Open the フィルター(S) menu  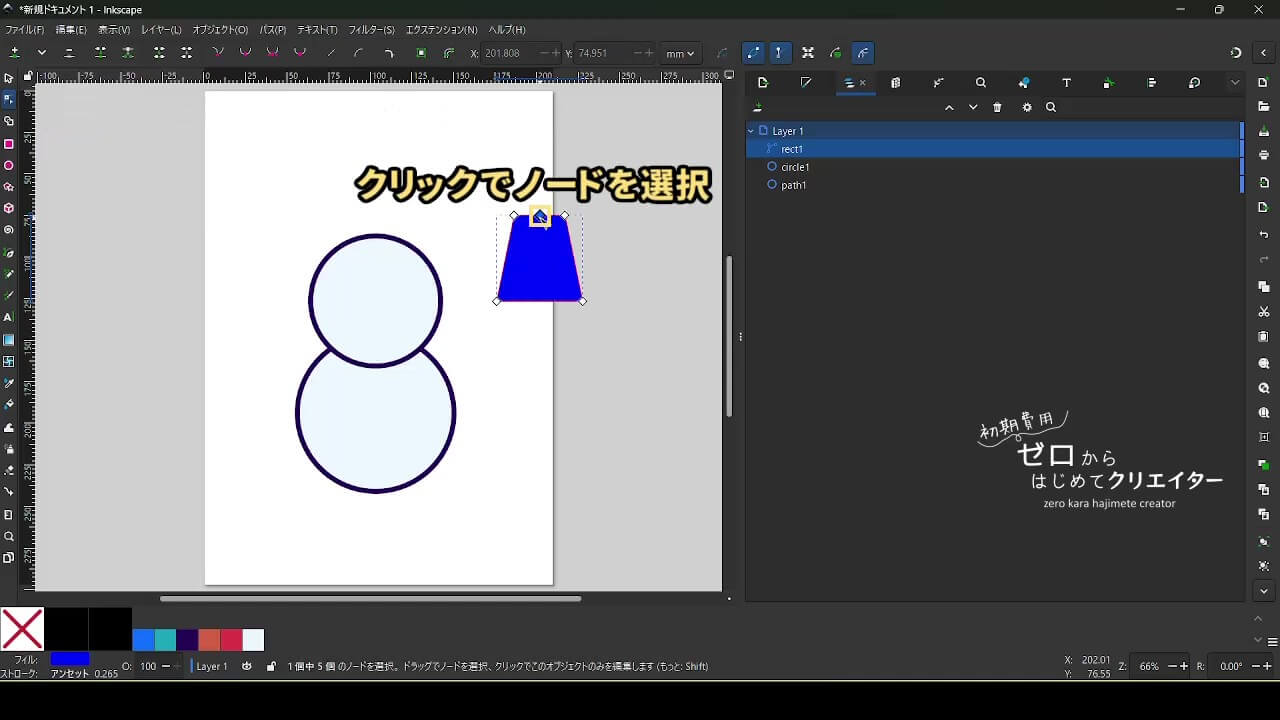pyautogui.click(x=371, y=30)
